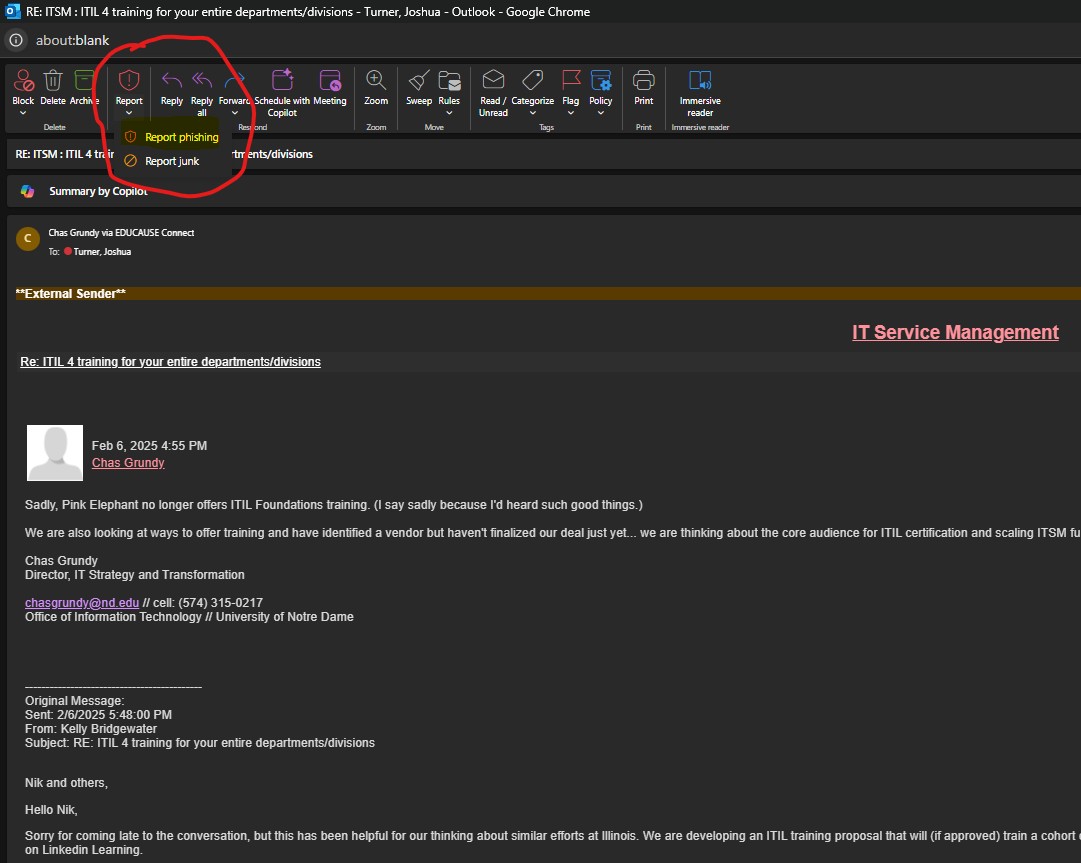Expand the Block dropdown chevron
1081x863 pixels.
(23, 113)
